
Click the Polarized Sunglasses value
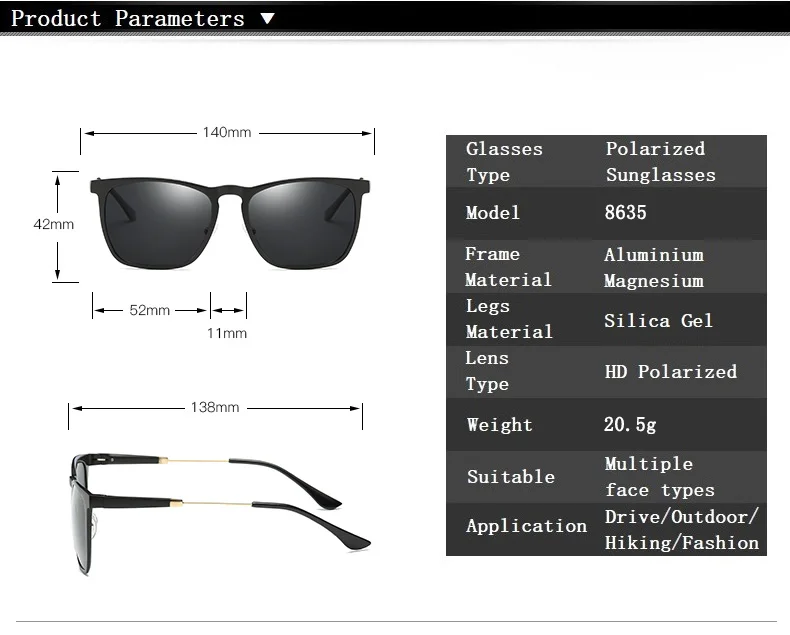[x=661, y=162]
